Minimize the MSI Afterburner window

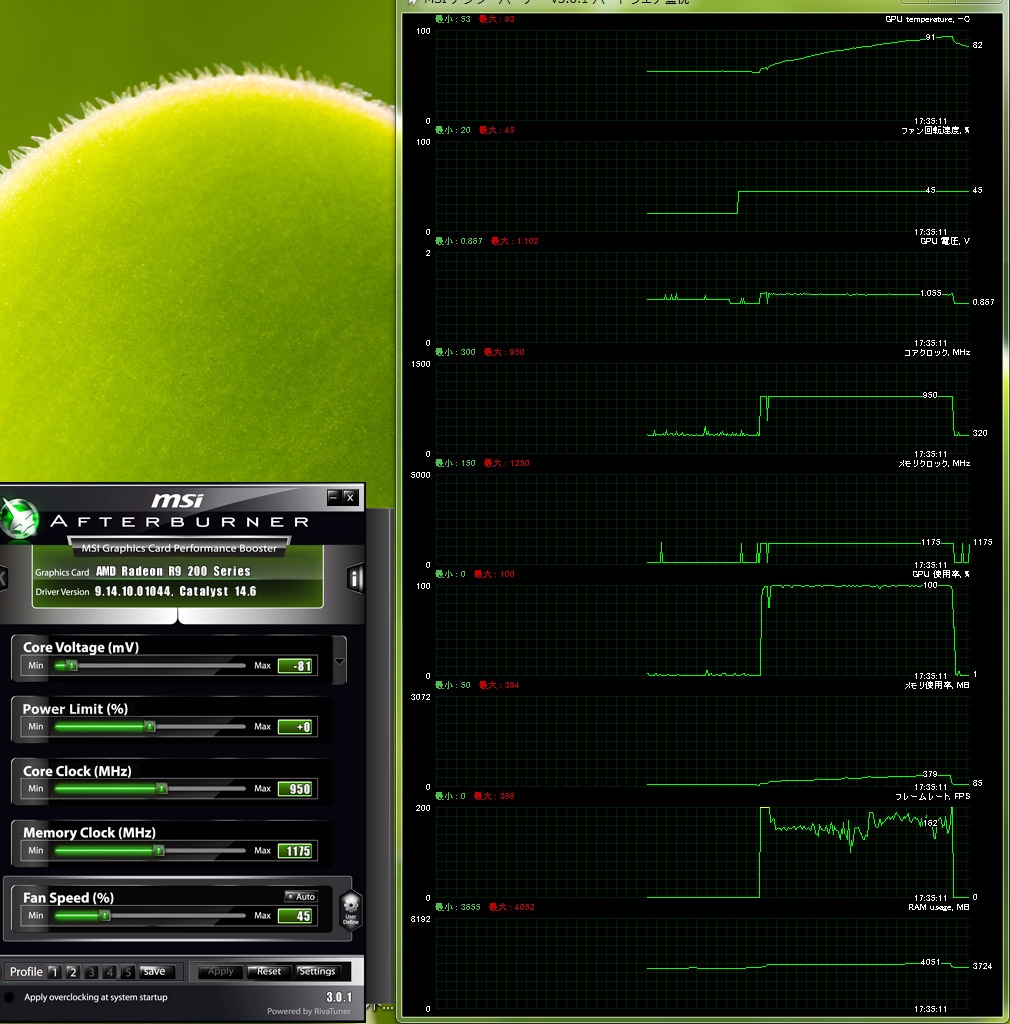point(334,497)
